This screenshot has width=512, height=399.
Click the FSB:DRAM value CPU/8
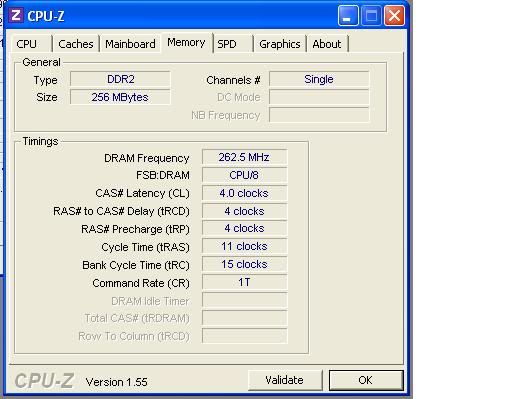(244, 175)
